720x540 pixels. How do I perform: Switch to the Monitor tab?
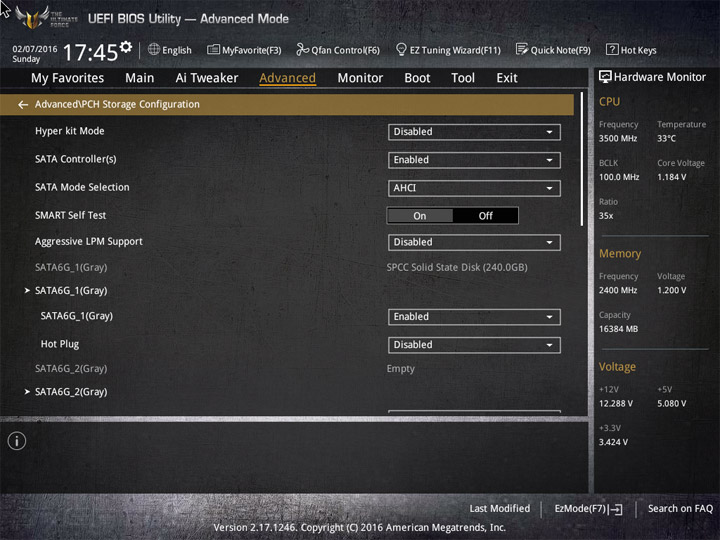tap(360, 78)
